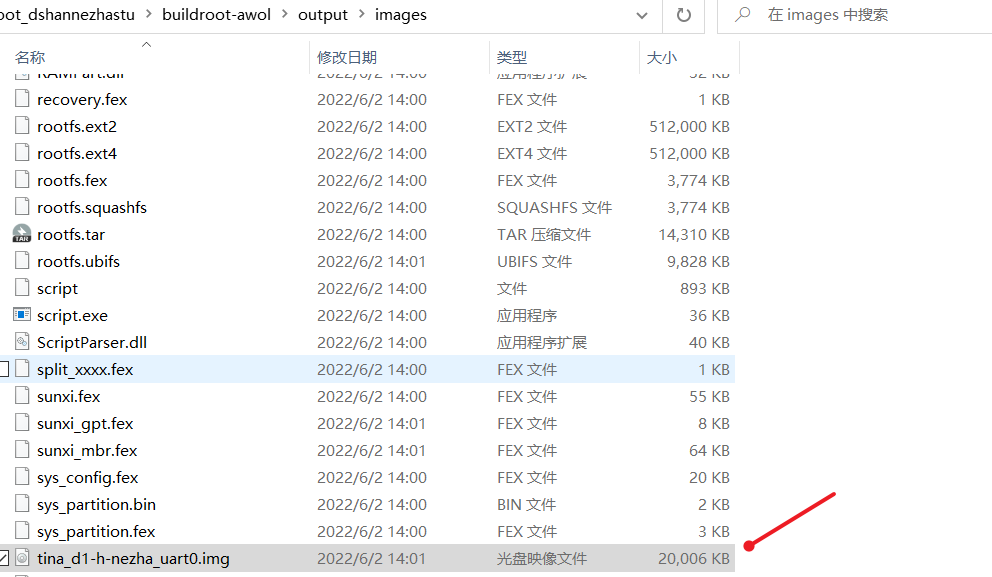The height and width of the screenshot is (577, 992).
Task: Click the sunxi_gpt.fex file icon
Action: [22, 423]
